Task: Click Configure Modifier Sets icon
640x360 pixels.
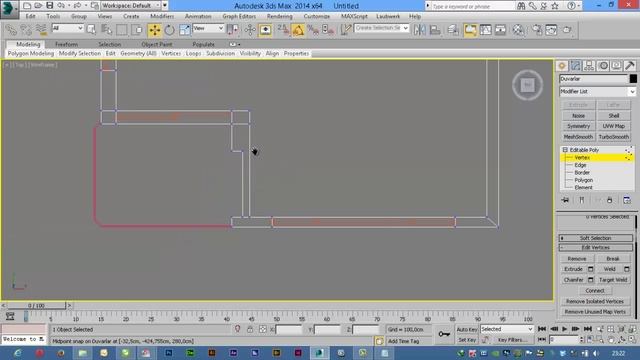Action: (x=627, y=200)
